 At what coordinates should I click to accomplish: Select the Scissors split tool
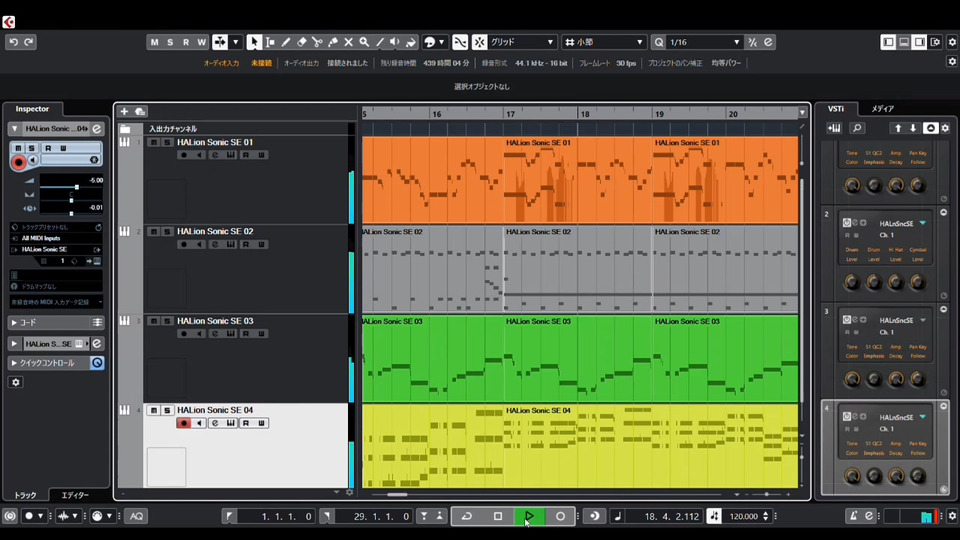pos(317,42)
